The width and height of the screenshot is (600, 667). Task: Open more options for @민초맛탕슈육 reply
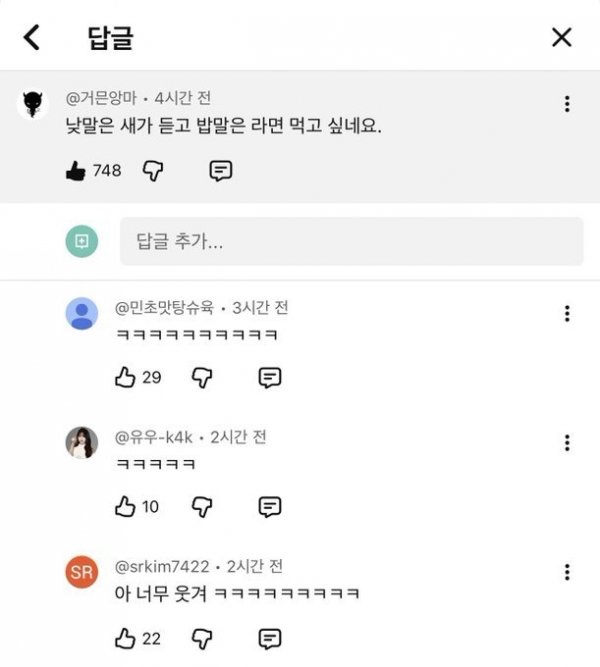(567, 314)
